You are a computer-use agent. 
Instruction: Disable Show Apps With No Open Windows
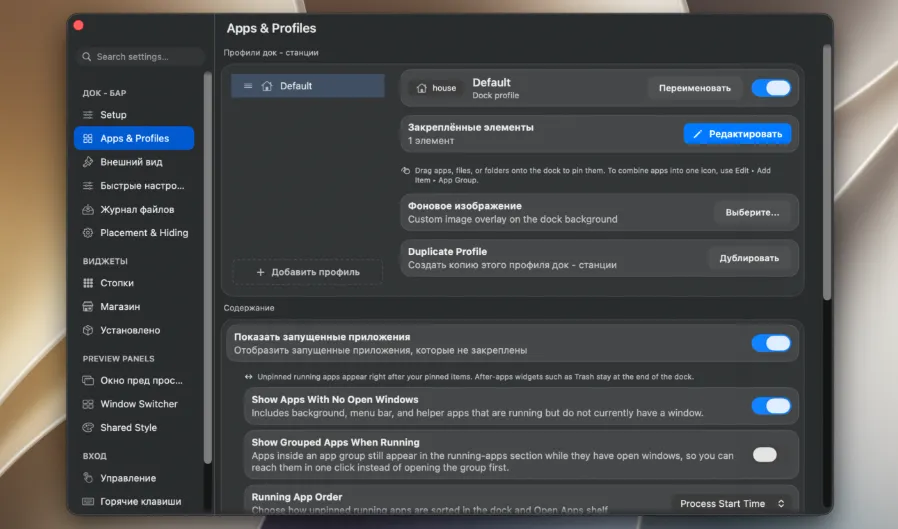click(771, 406)
